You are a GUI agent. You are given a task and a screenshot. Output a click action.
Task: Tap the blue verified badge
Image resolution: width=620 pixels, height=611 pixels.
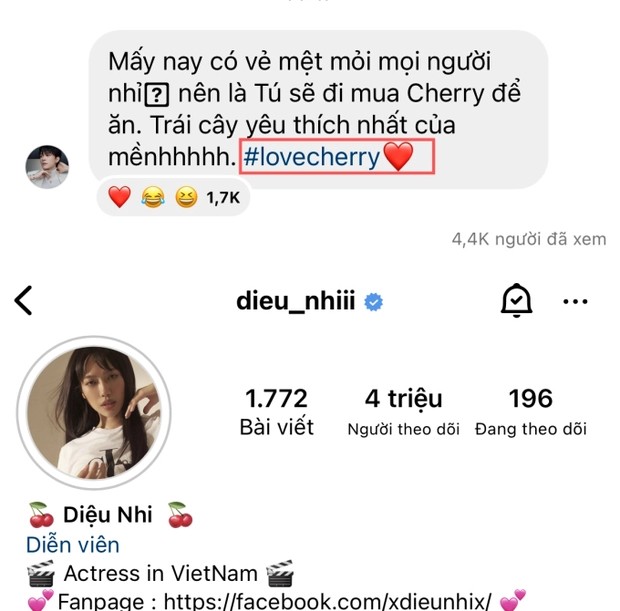(x=373, y=302)
